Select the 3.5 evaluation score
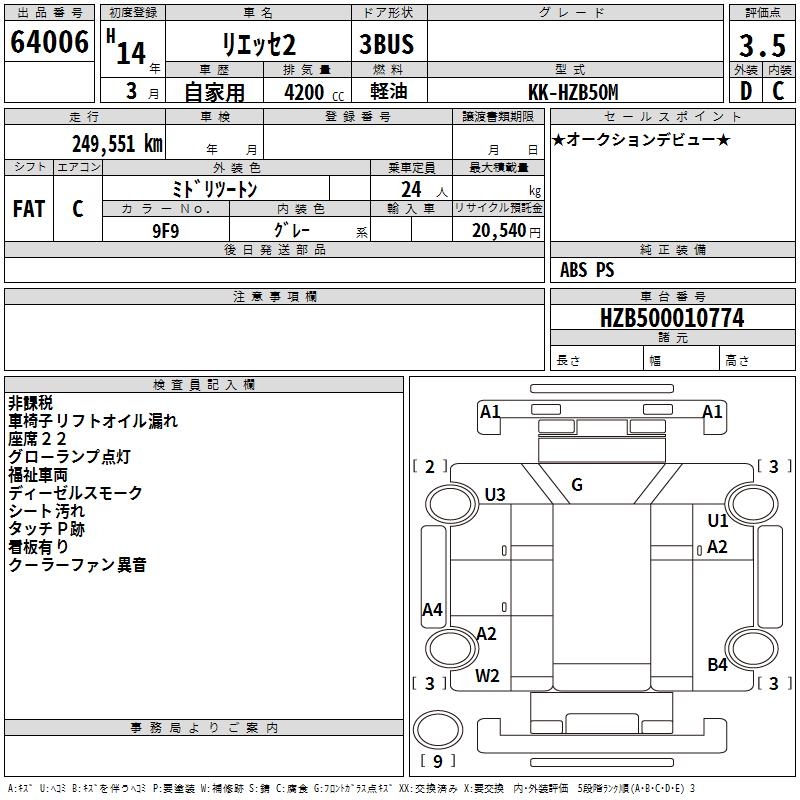This screenshot has width=800, height=800. [762, 45]
